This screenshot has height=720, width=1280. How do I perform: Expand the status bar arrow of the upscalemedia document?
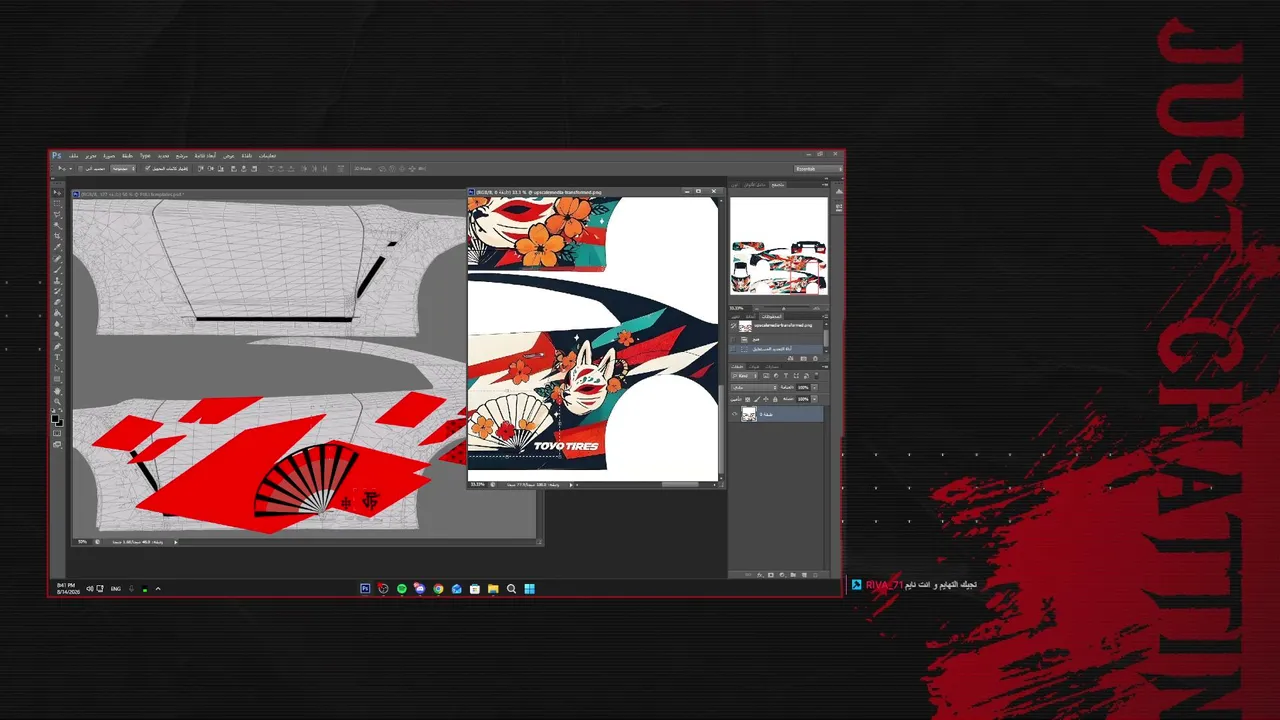point(571,485)
